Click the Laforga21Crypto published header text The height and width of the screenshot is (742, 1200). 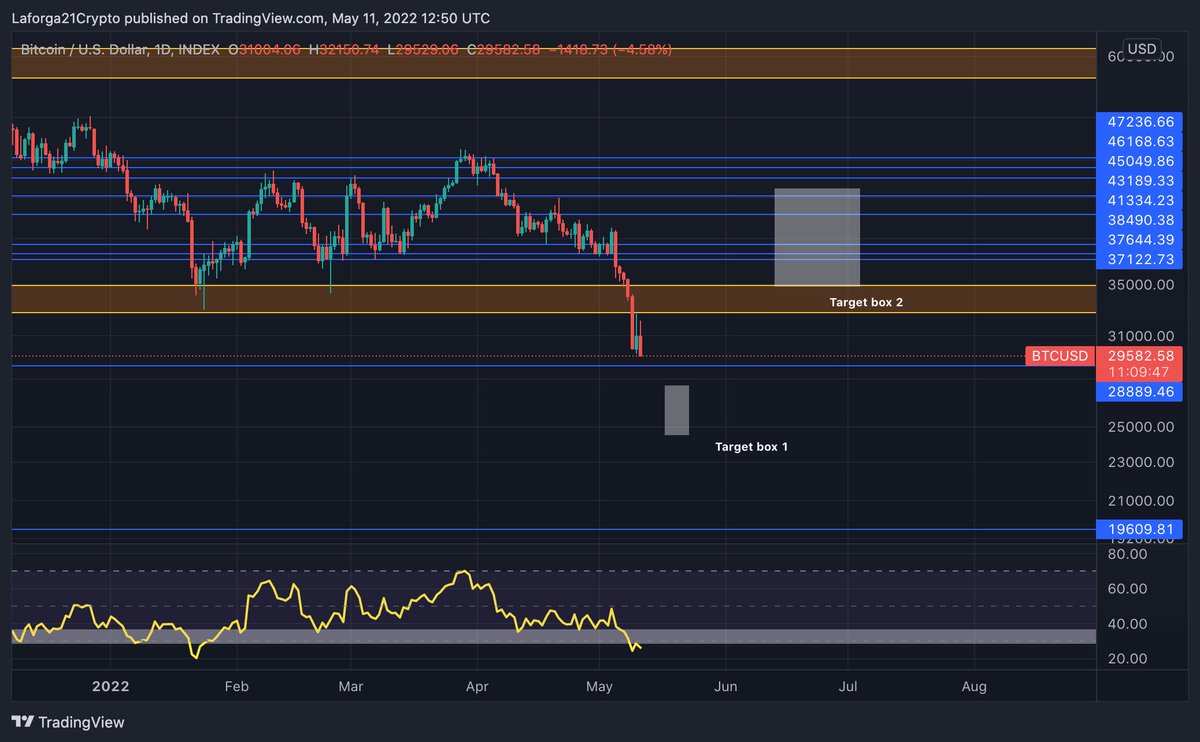pos(251,18)
